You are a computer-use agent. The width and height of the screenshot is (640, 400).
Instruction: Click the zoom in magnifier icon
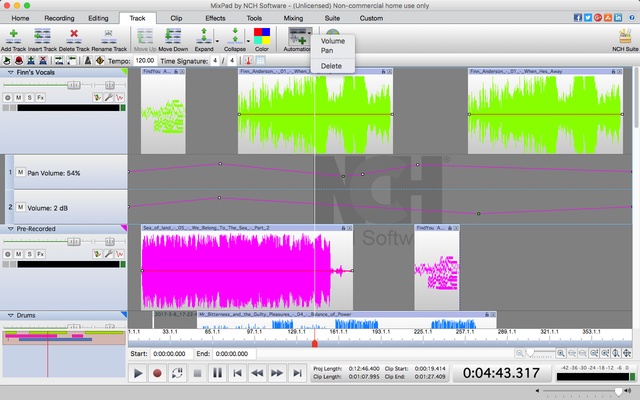(561, 353)
